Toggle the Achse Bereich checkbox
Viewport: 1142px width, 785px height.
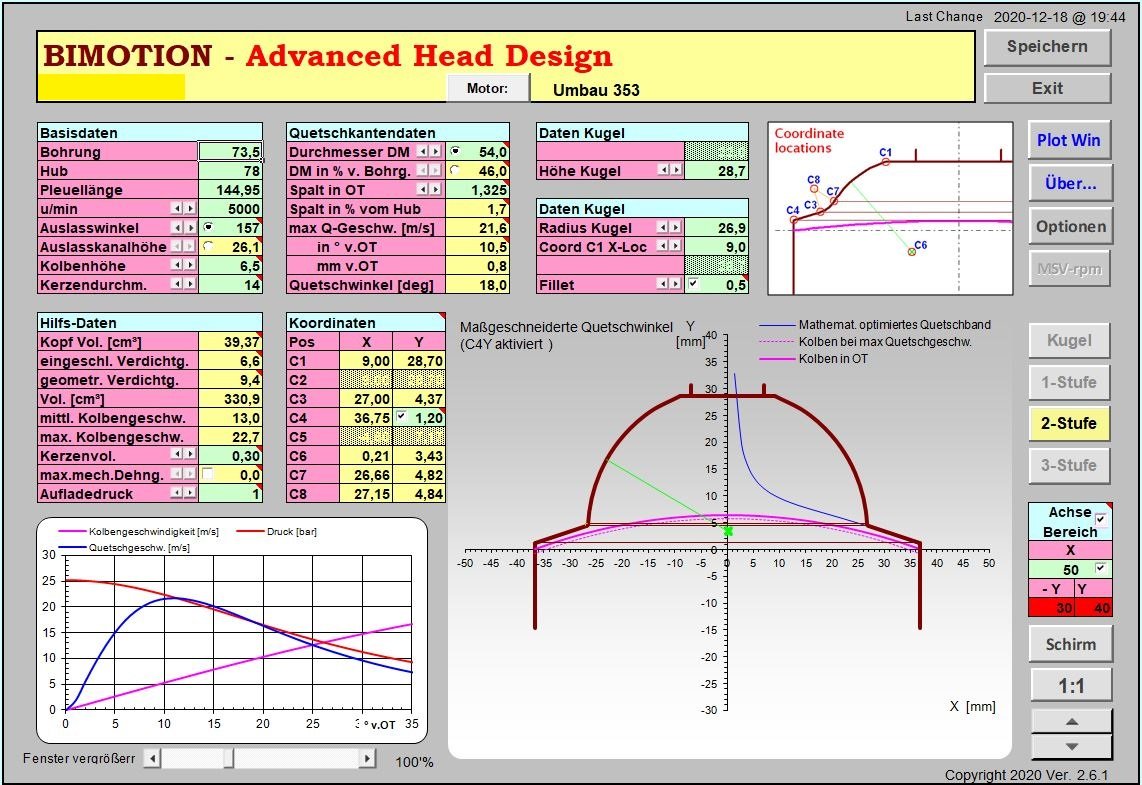[x=1101, y=519]
